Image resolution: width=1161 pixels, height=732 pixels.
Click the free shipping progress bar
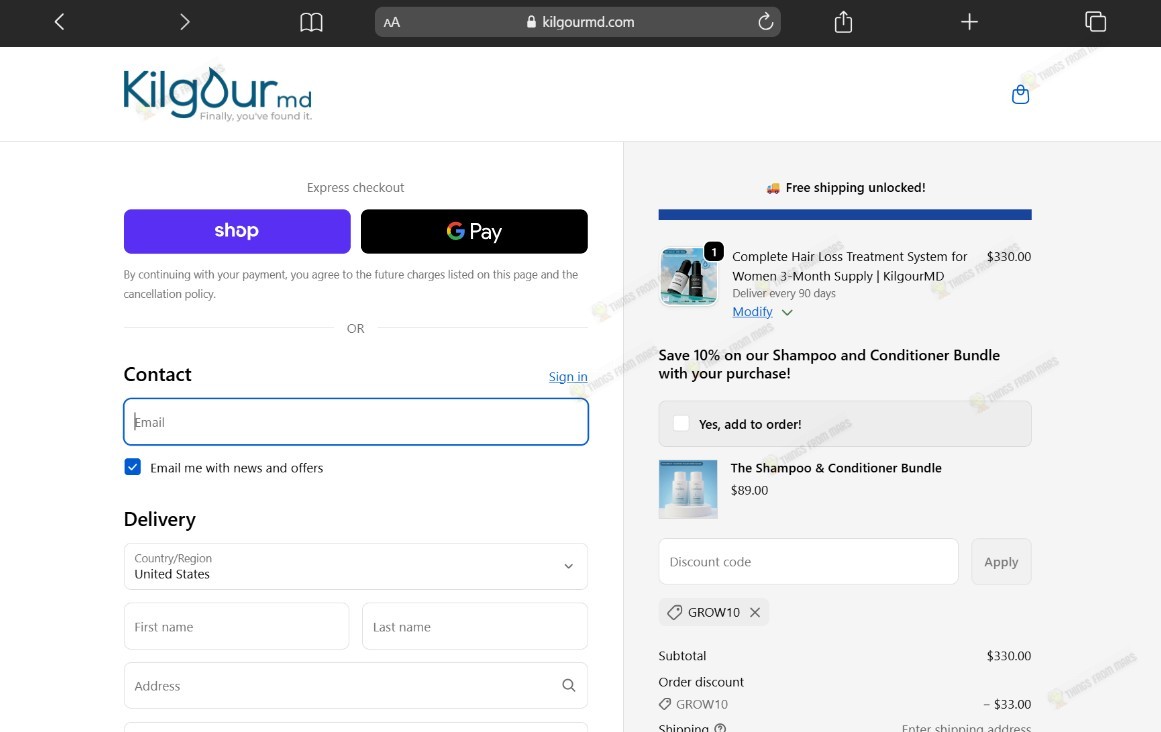point(845,215)
